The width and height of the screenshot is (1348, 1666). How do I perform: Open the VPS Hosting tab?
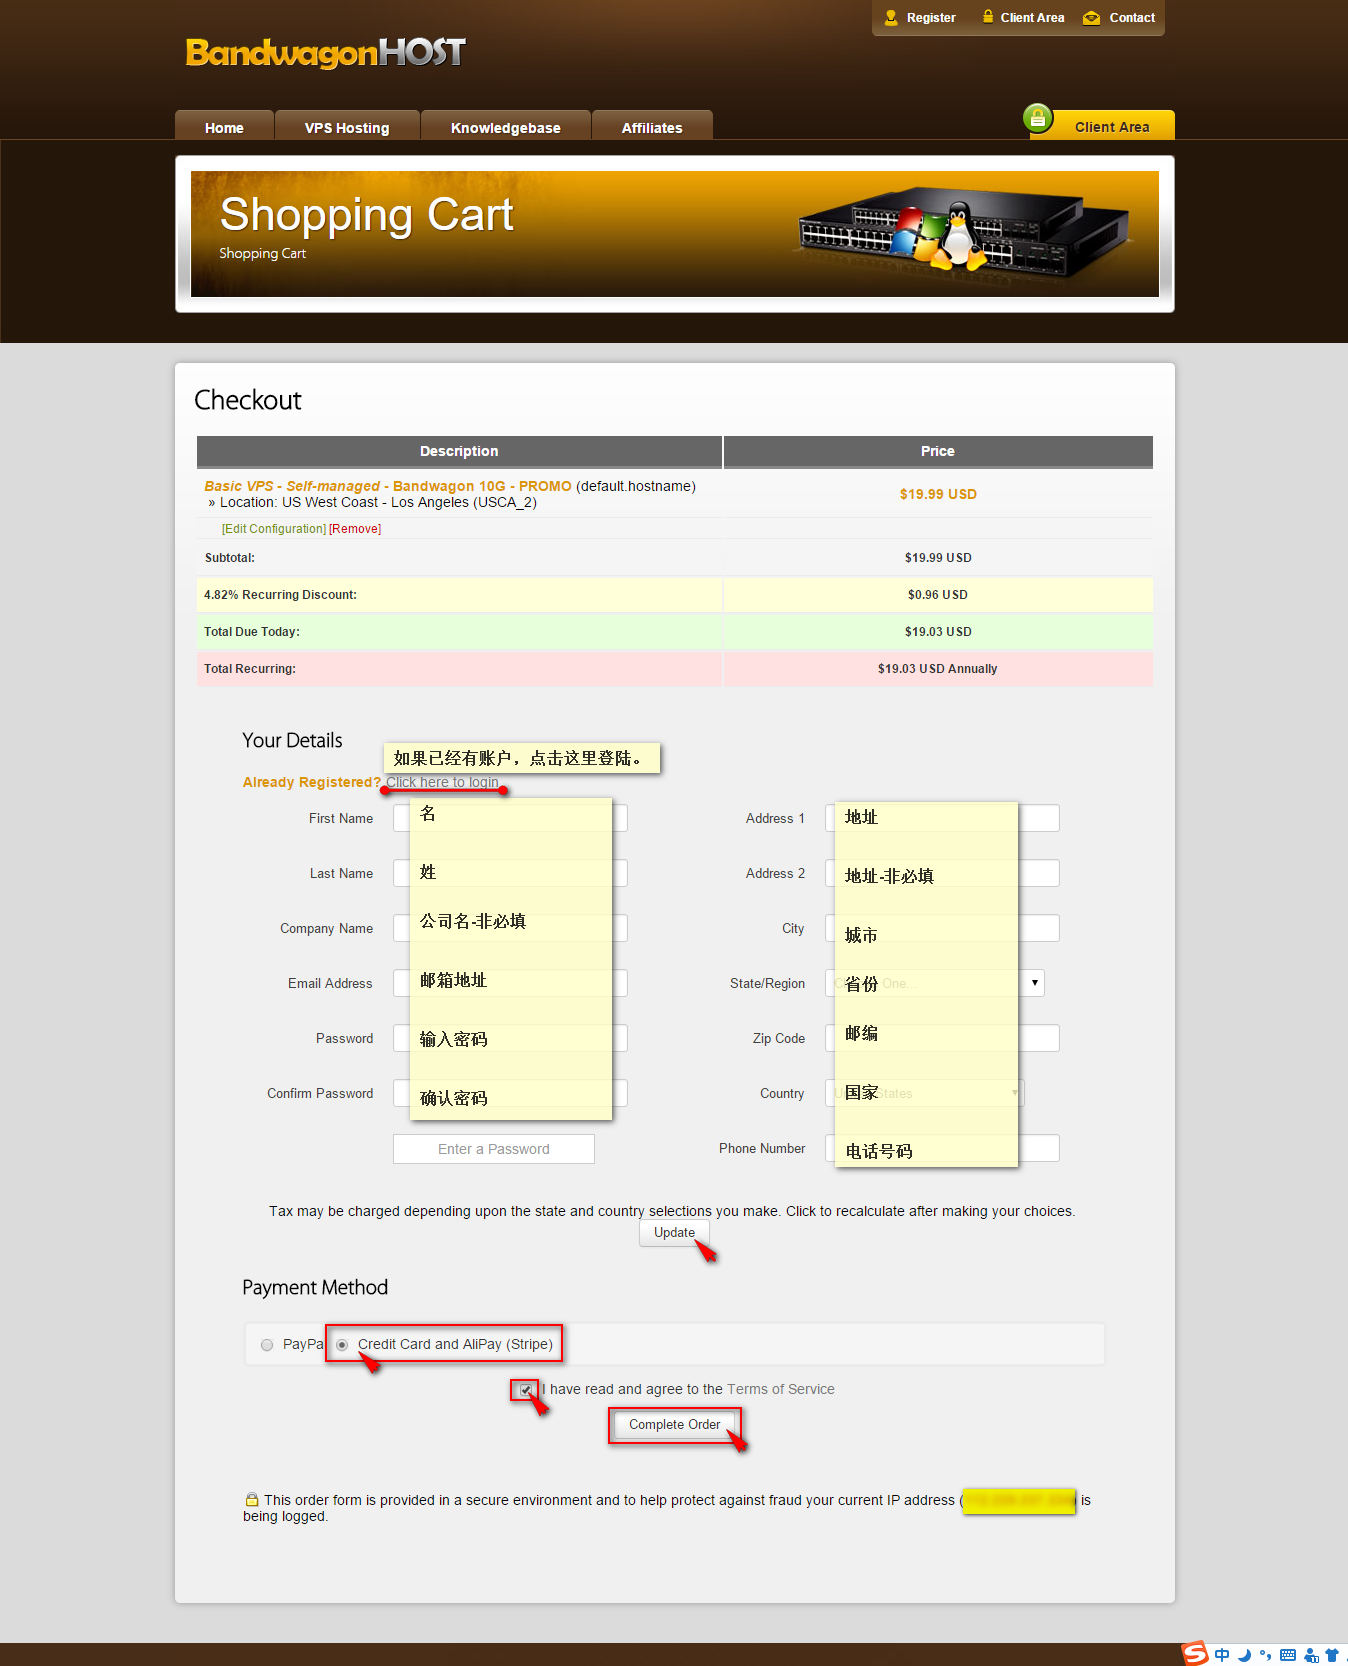(347, 127)
